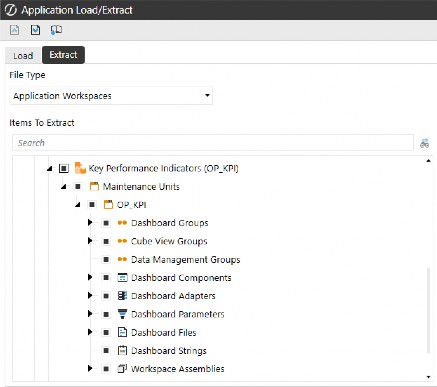Select the Extract tab
This screenshot has width=437, height=387.
point(63,55)
